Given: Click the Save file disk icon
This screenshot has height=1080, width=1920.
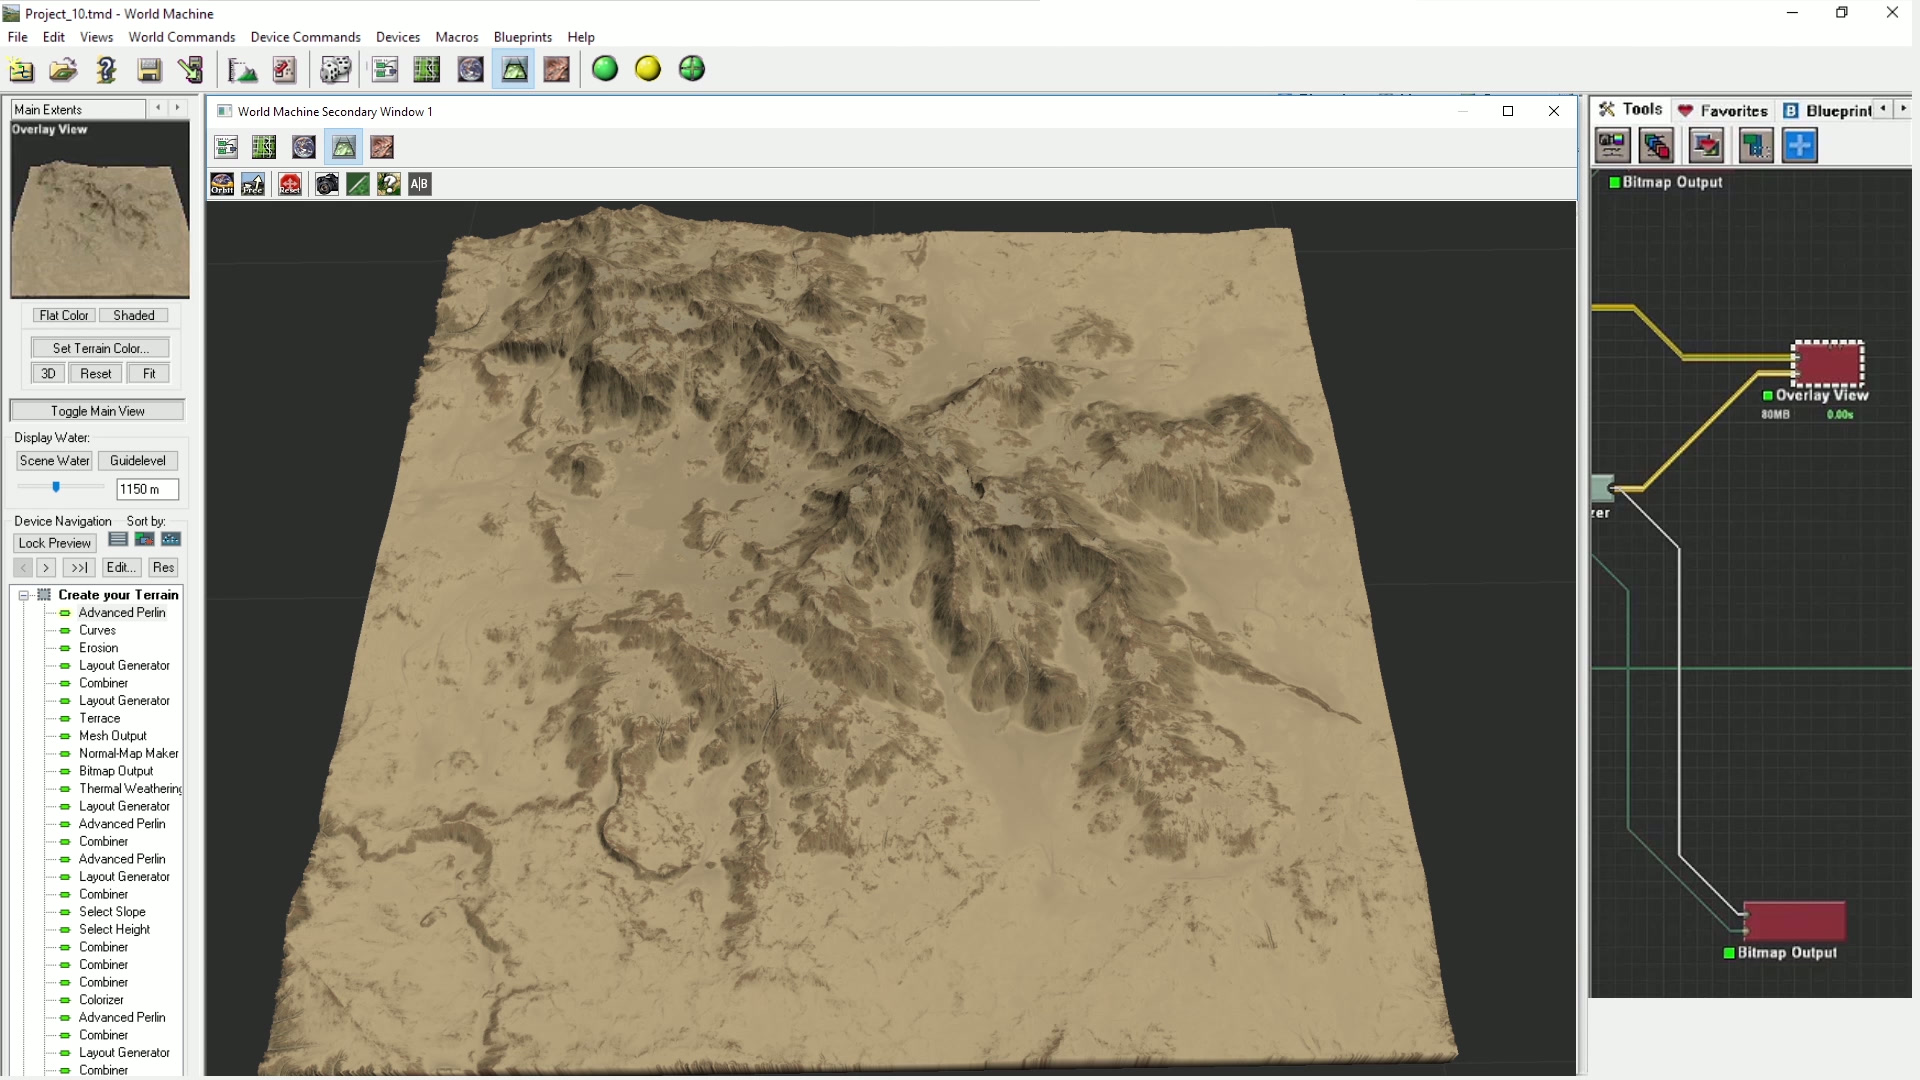Looking at the screenshot, I should tap(149, 69).
